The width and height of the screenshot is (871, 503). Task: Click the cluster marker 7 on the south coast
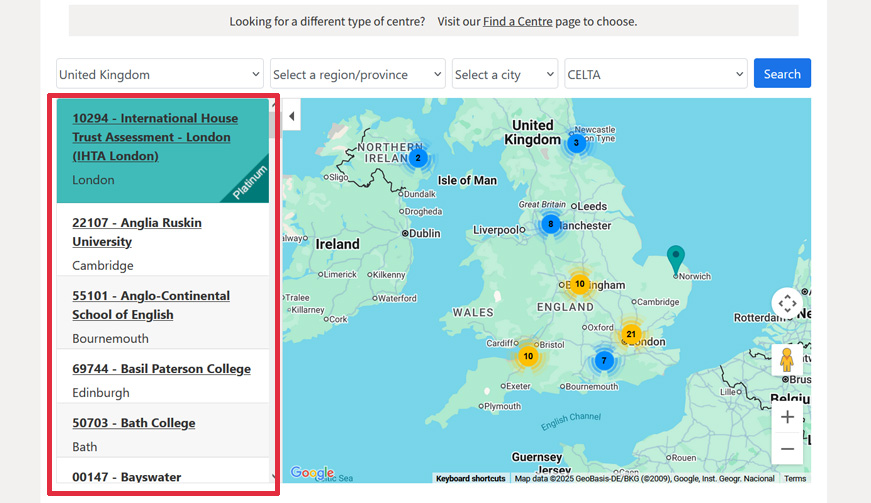click(x=603, y=360)
